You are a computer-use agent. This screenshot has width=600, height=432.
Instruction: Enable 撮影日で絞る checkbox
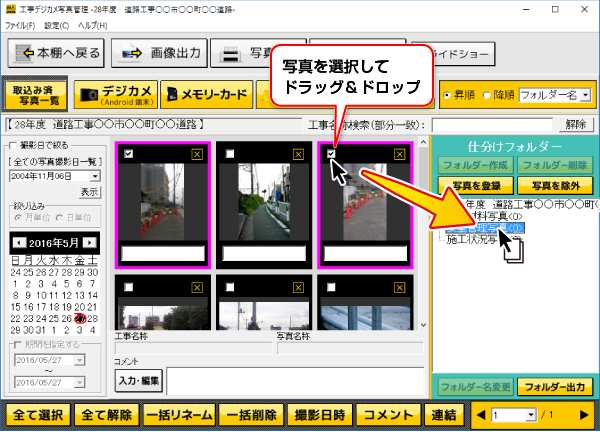pyautogui.click(x=13, y=145)
